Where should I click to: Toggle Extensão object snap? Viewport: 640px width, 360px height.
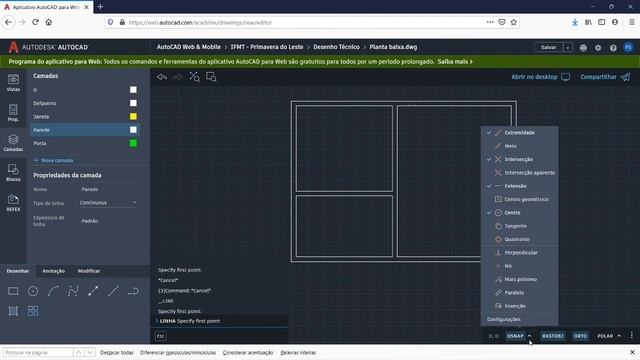tap(519, 186)
